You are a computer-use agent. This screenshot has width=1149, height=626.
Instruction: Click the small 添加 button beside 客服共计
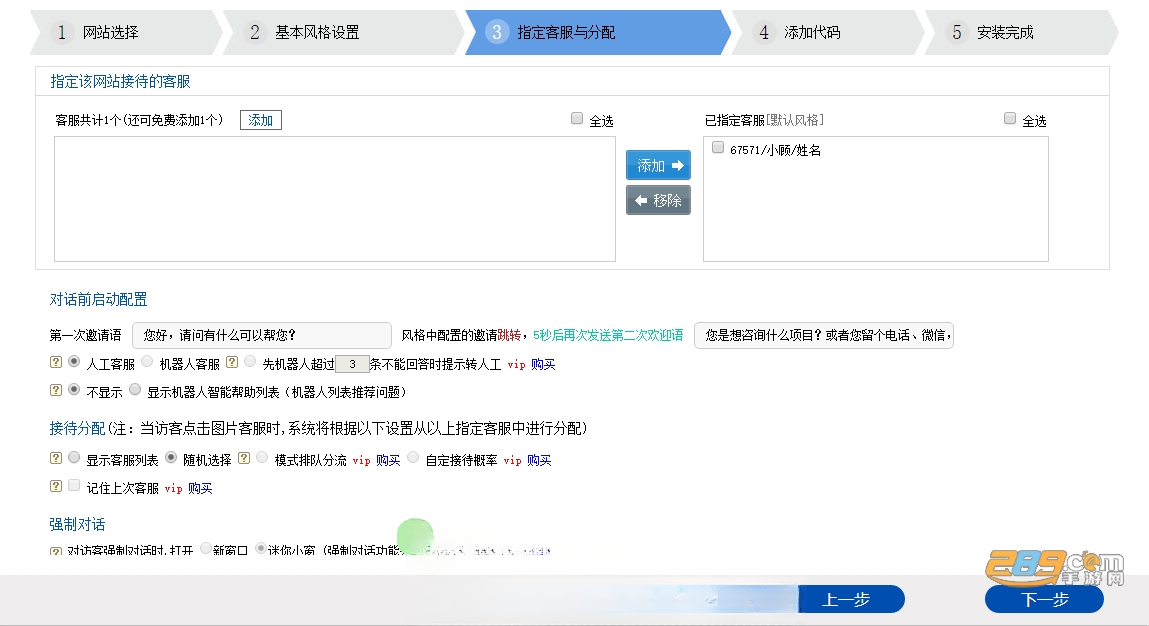261,120
